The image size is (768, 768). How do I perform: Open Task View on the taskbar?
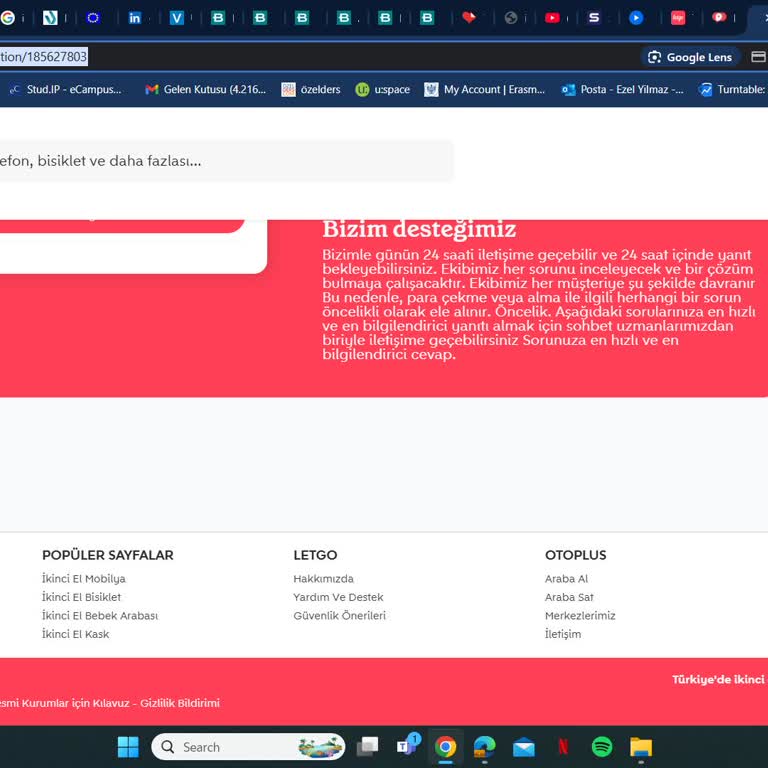pos(367,747)
